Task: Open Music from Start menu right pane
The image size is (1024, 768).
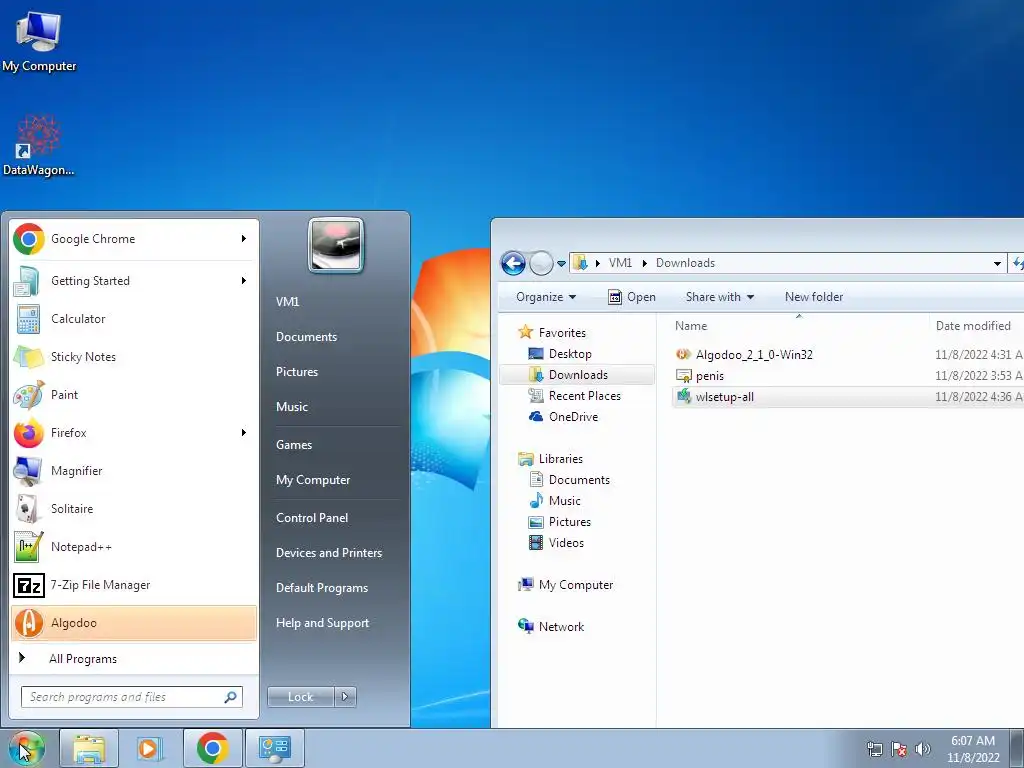Action: coord(291,407)
